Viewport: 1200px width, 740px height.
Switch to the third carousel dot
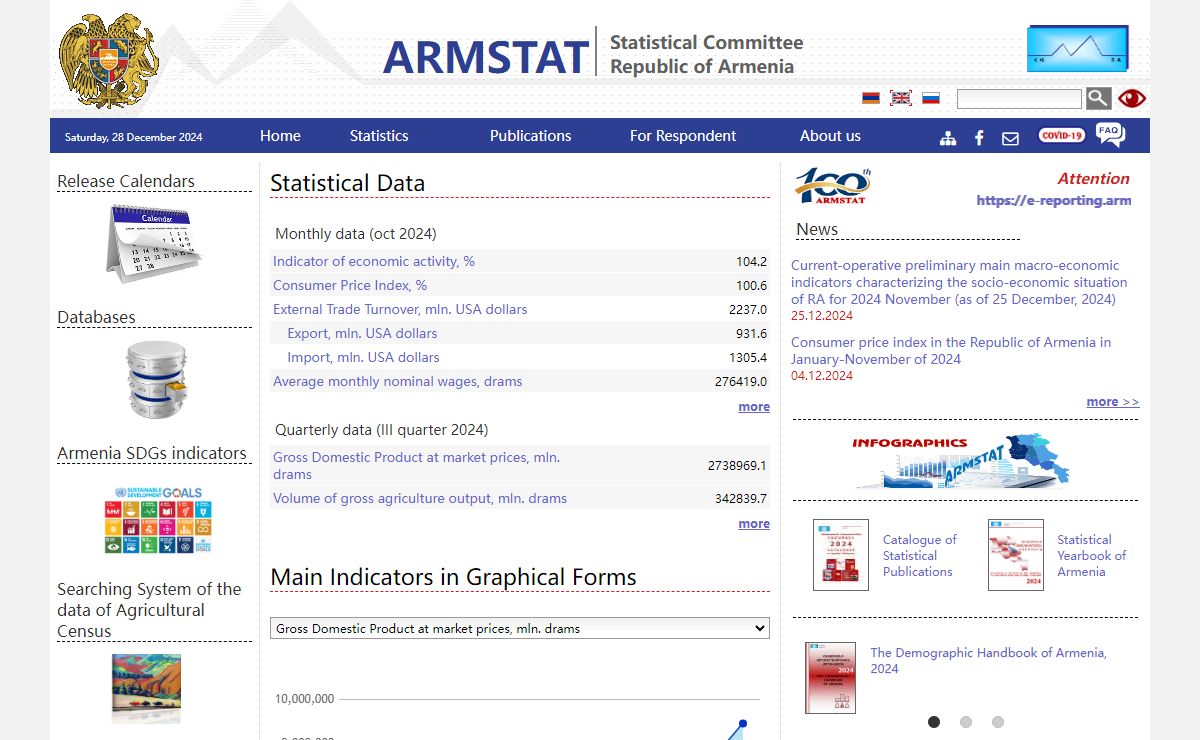pos(998,722)
